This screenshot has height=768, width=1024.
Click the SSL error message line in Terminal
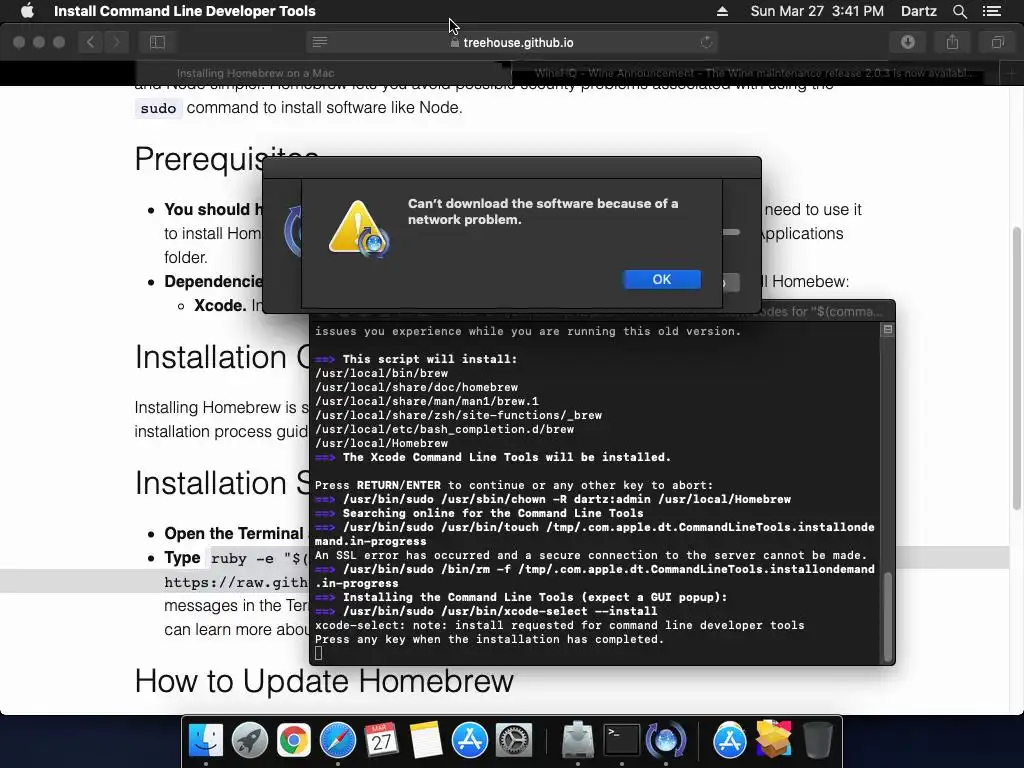(x=591, y=555)
